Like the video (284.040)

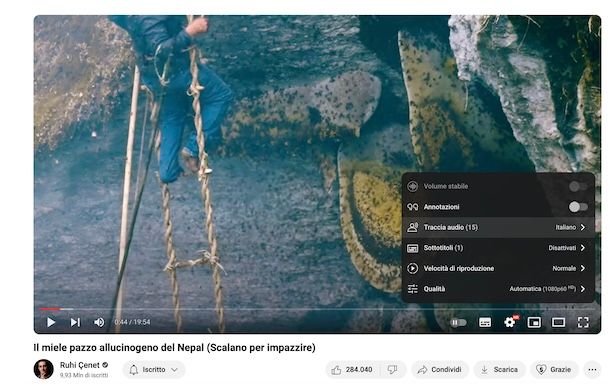click(x=353, y=370)
